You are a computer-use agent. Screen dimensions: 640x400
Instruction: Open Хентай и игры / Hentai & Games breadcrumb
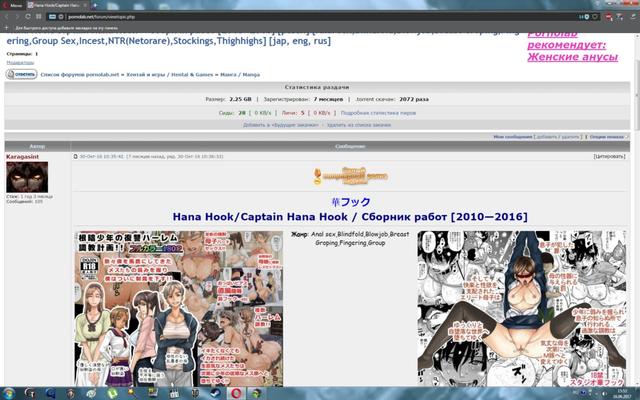pyautogui.click(x=169, y=75)
